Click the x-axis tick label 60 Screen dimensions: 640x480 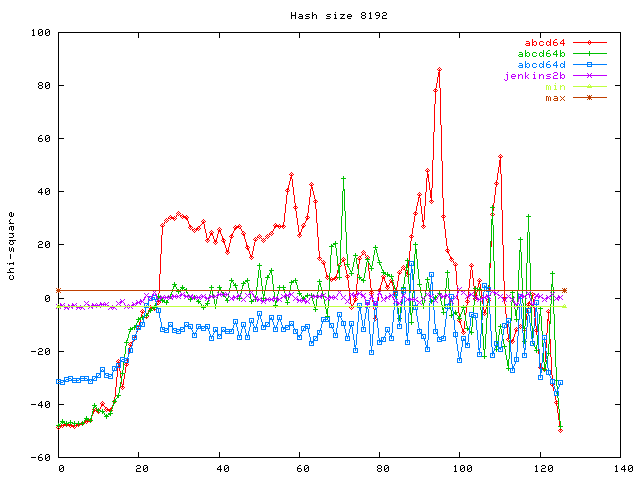pos(301,468)
